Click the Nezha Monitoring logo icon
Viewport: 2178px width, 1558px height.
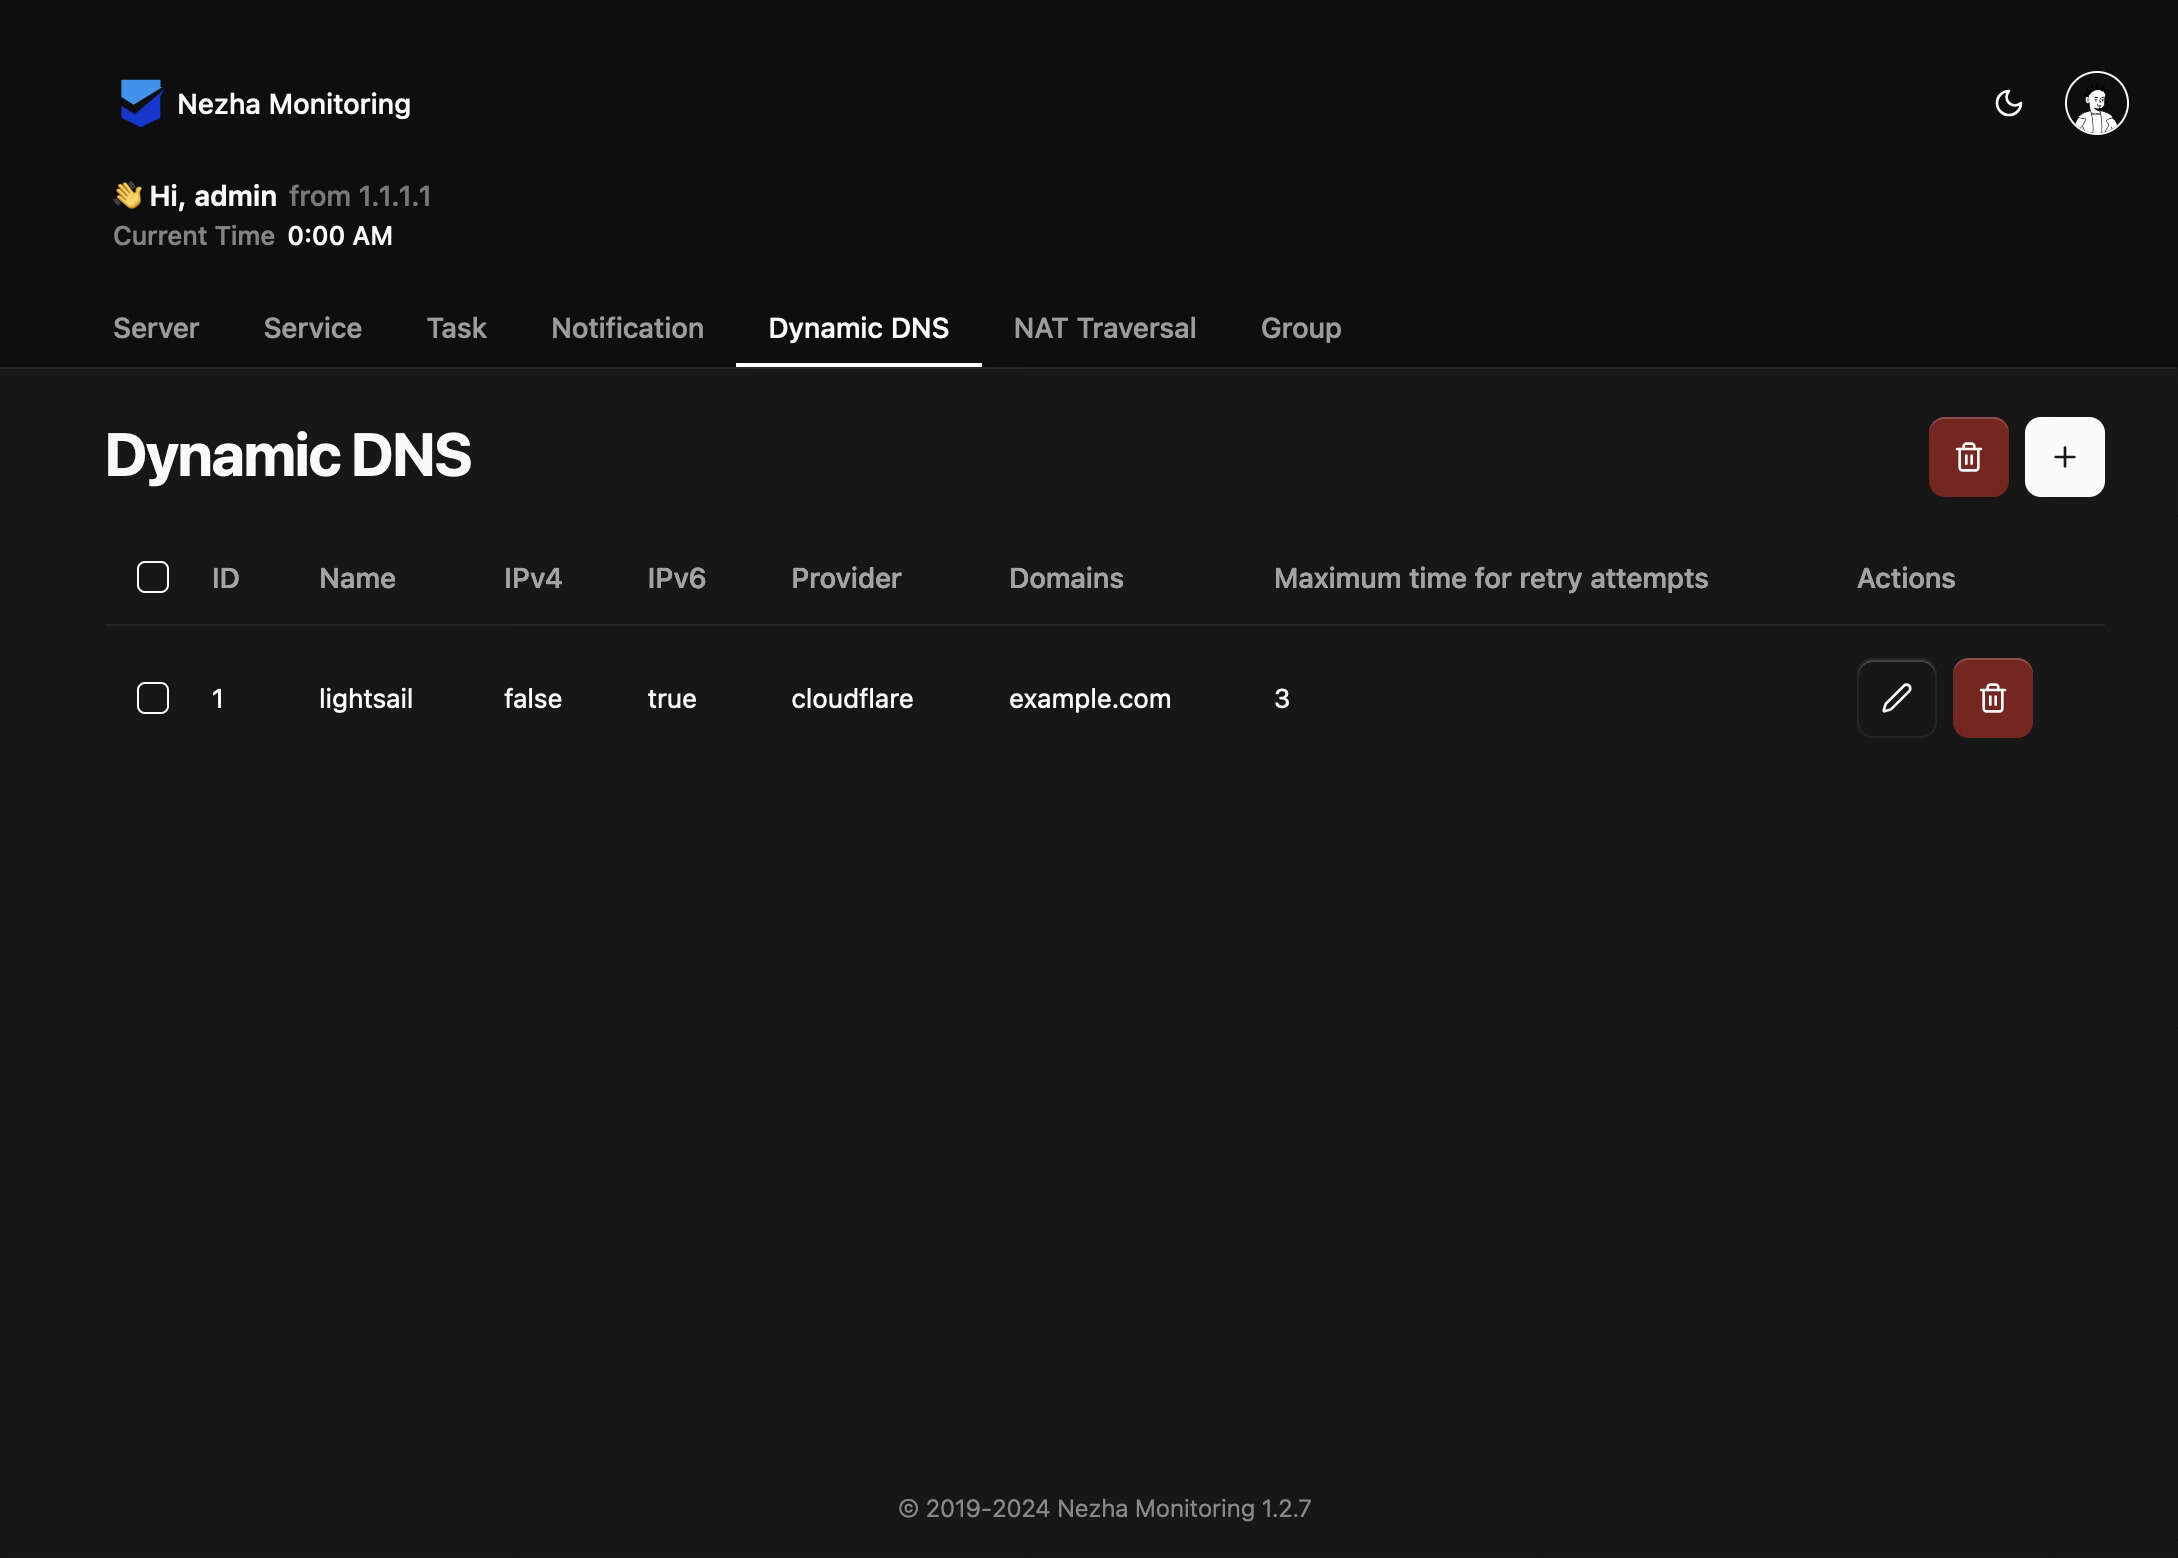click(x=140, y=103)
